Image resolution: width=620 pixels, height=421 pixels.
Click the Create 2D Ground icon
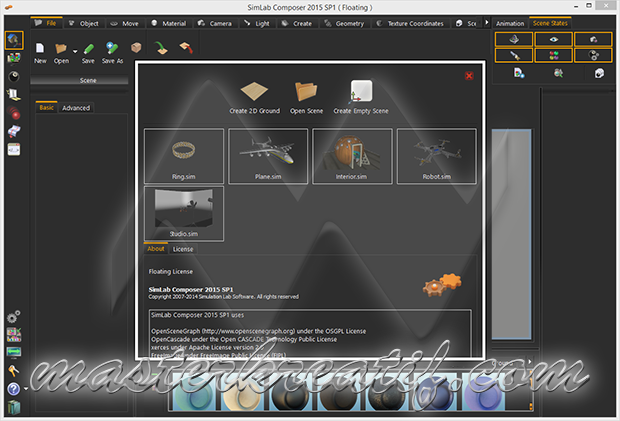253,90
